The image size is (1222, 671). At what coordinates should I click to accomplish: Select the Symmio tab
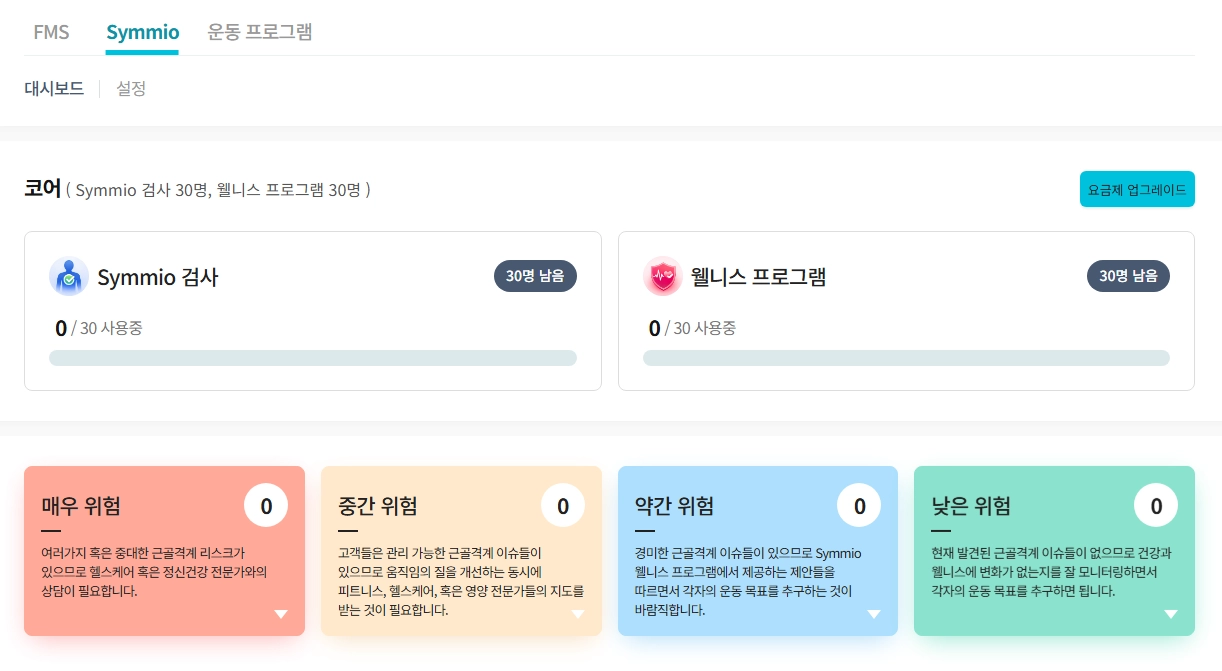[142, 32]
